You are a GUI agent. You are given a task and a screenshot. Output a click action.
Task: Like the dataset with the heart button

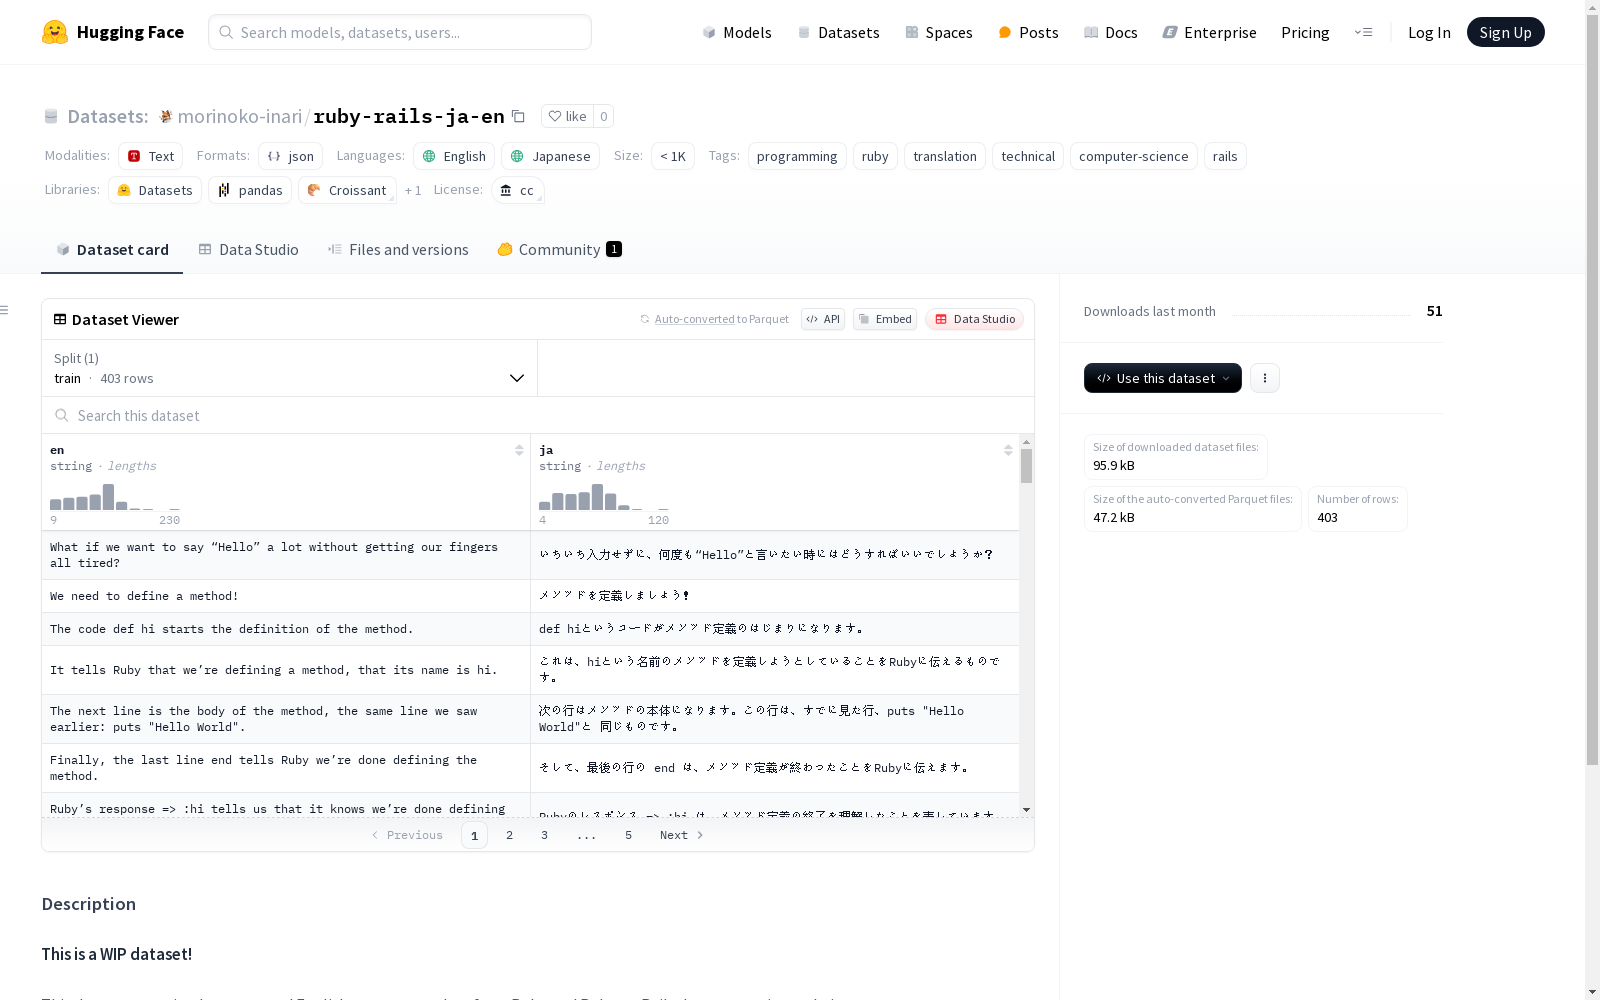click(x=567, y=116)
